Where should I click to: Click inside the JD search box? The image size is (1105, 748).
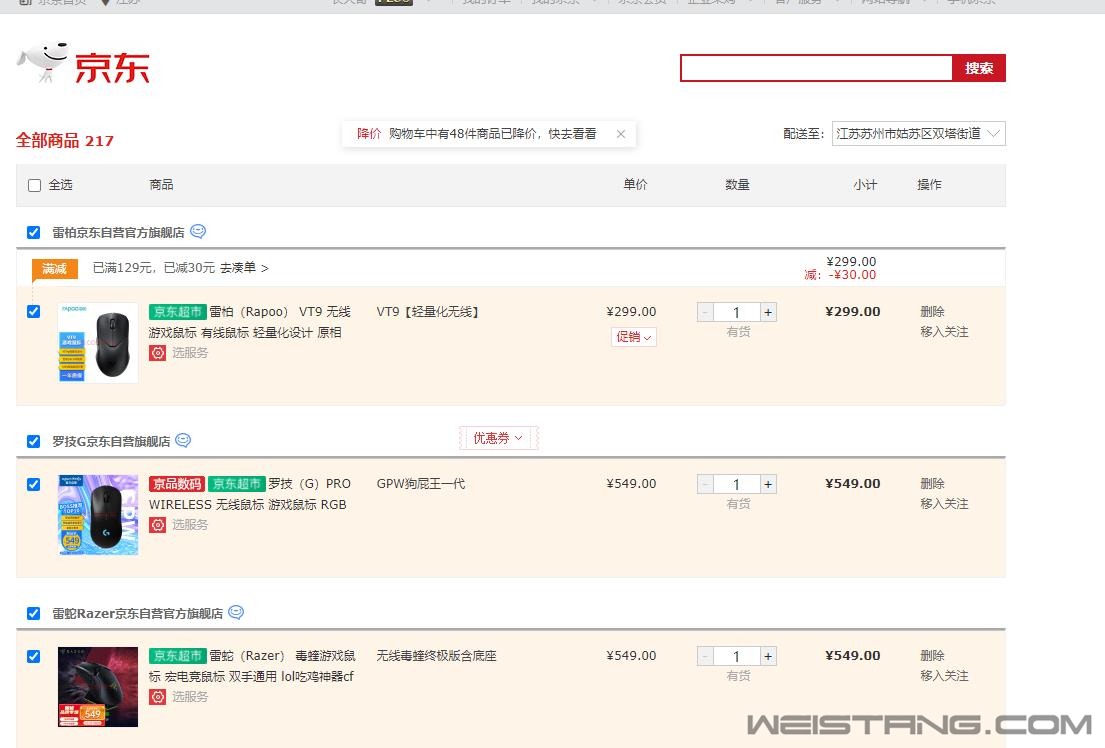point(816,68)
